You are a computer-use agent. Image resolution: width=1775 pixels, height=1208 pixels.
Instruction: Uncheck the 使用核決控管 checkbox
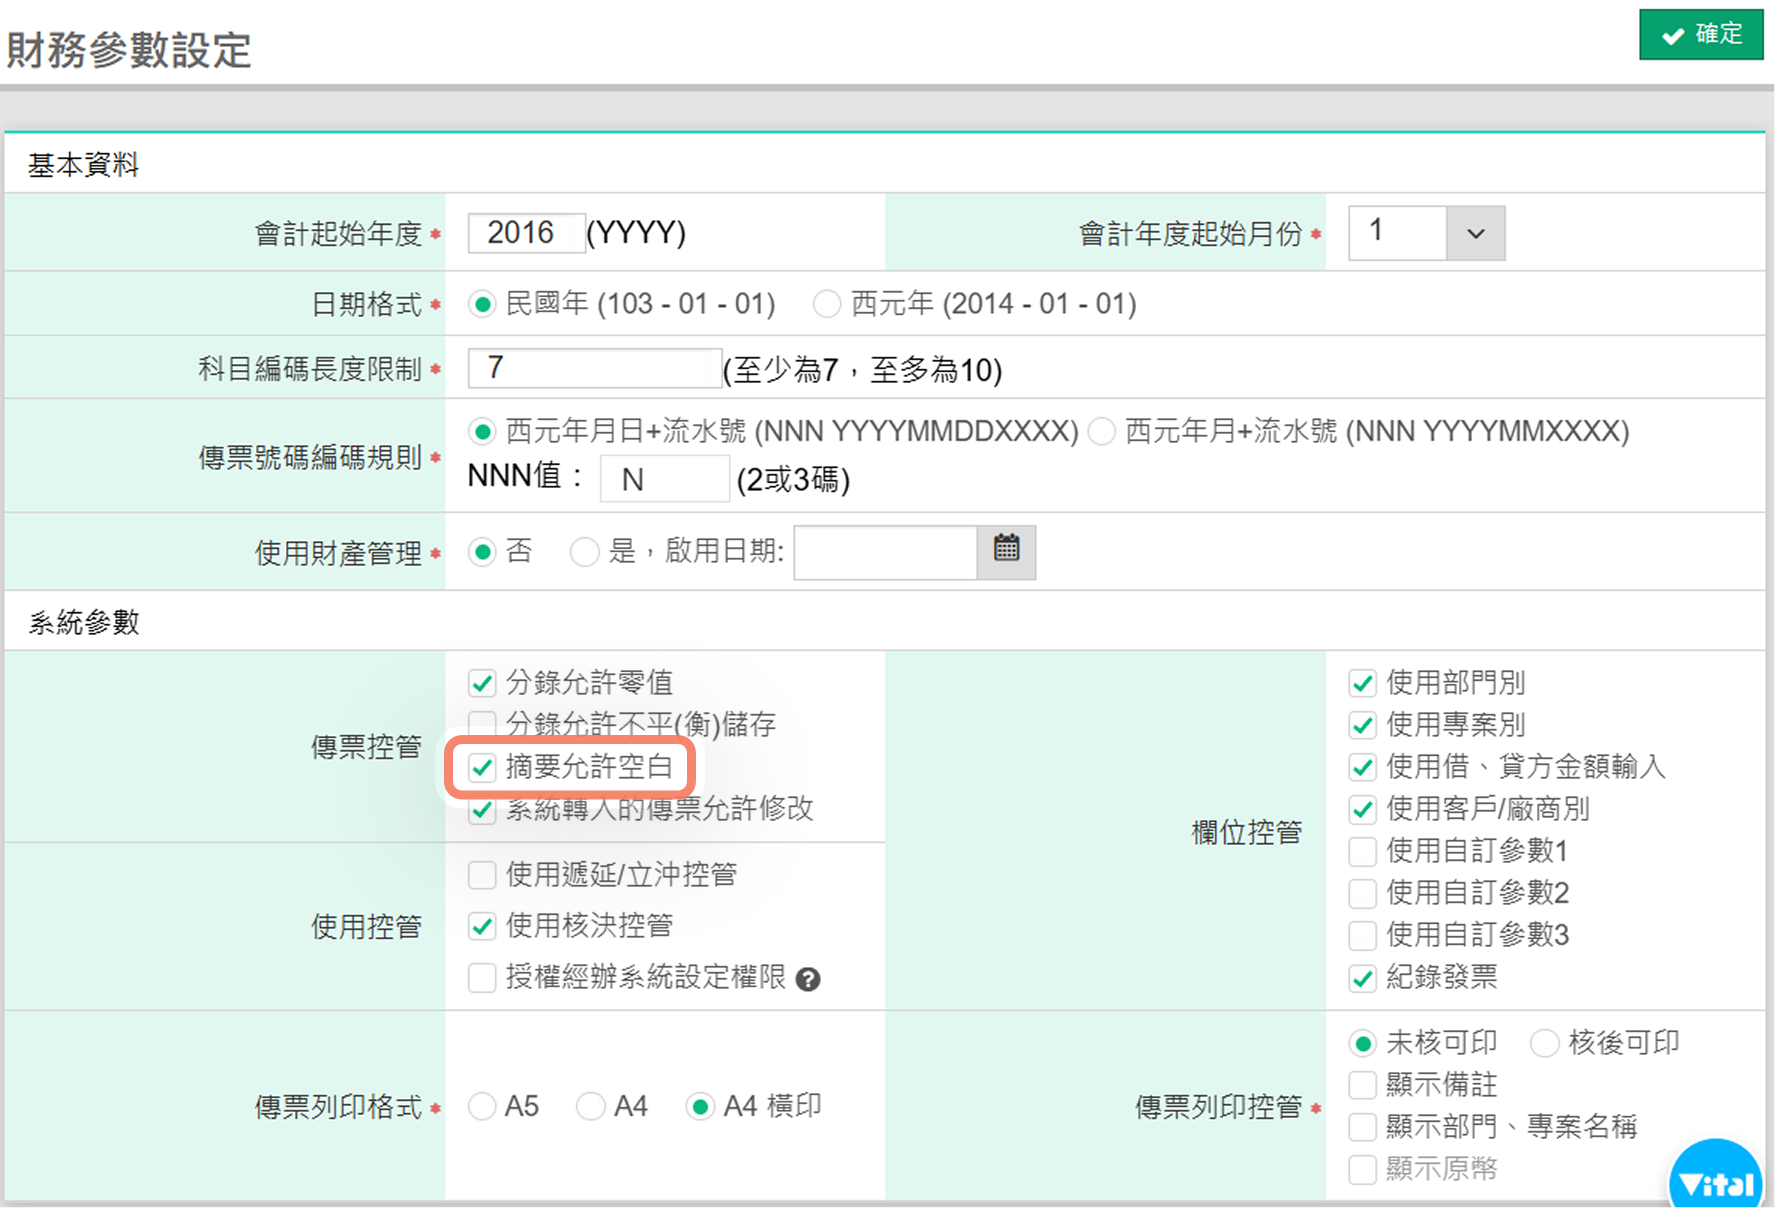coord(483,926)
